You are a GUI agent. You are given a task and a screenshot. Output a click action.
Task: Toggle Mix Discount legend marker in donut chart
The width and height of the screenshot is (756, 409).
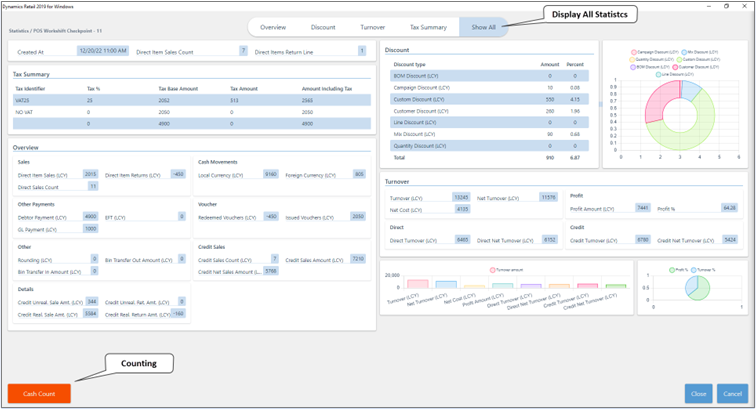click(x=684, y=52)
